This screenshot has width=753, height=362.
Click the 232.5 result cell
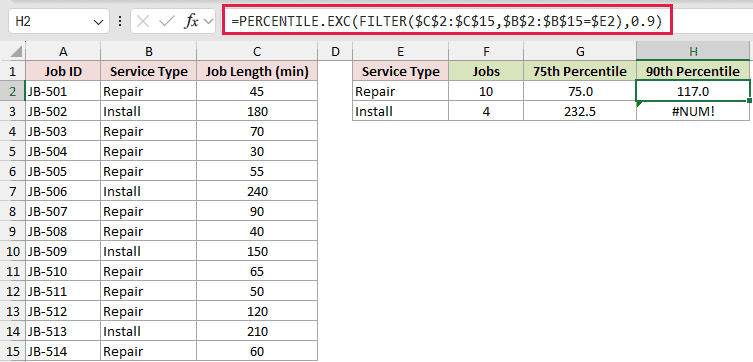point(580,111)
